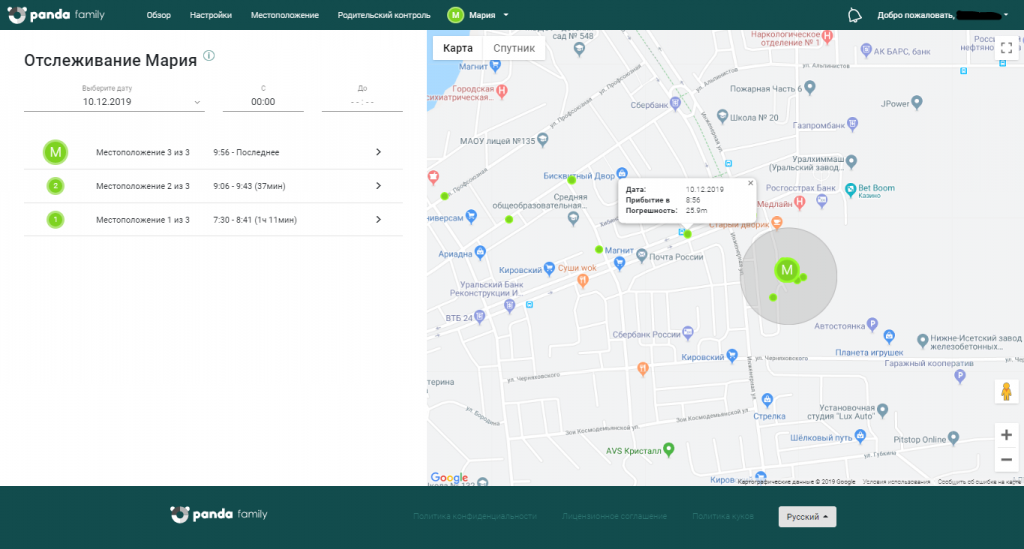Click the Street View pegman icon
The width and height of the screenshot is (1024, 549).
pyautogui.click(x=1006, y=391)
